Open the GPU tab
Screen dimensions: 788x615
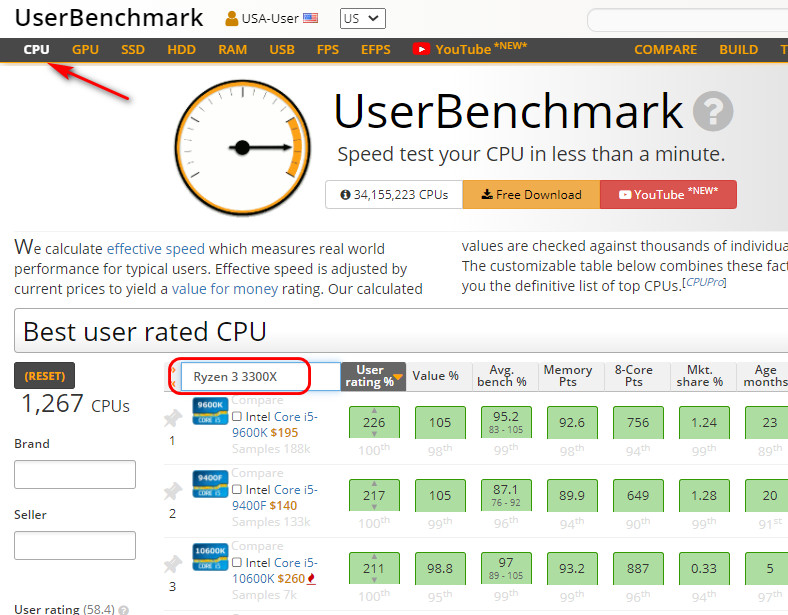pyautogui.click(x=85, y=50)
